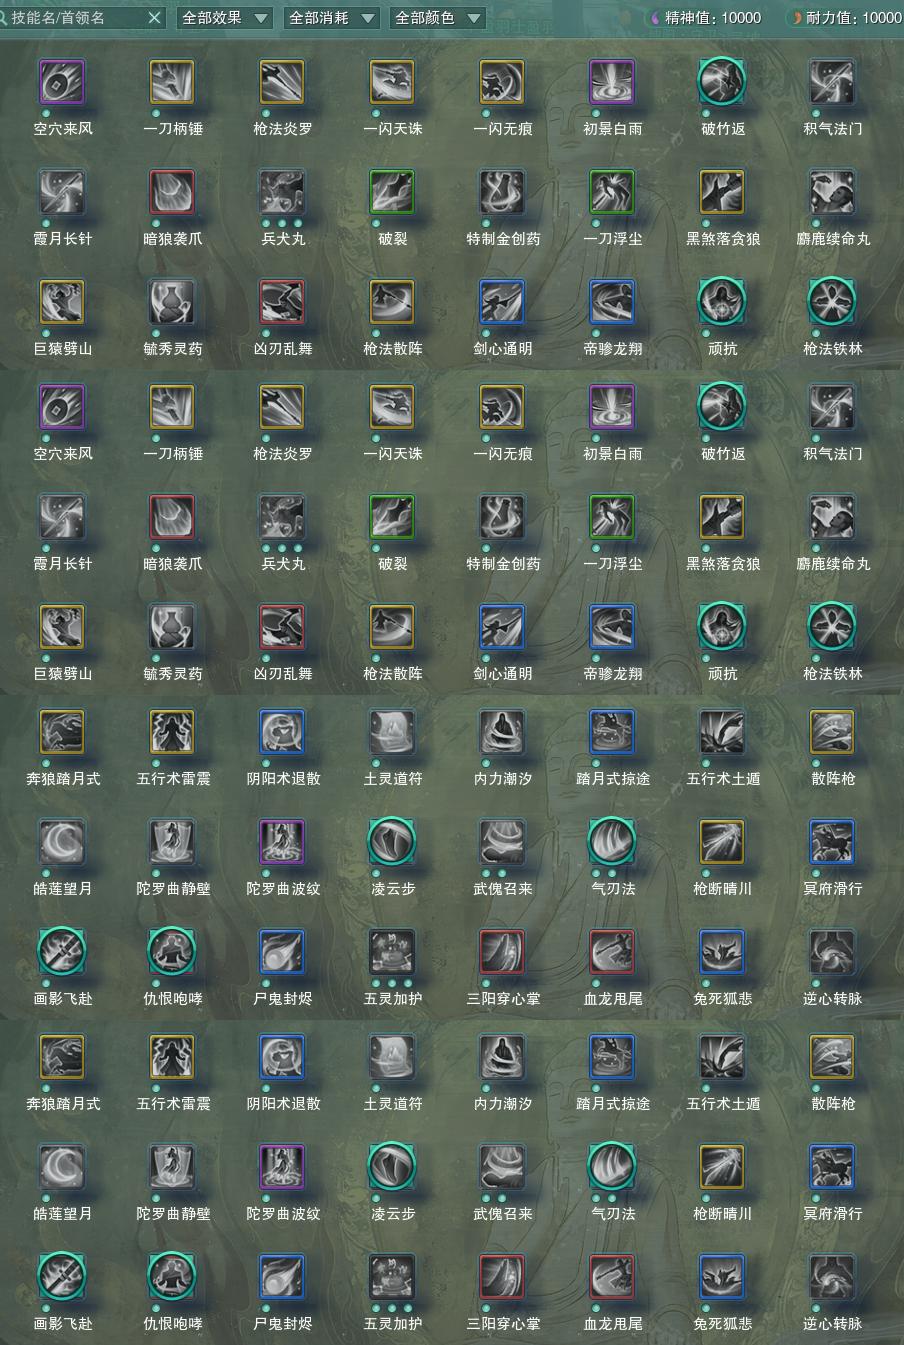Select the lower 顽抗 round skill icon
Viewport: 904px width, 1345px height.
tap(722, 627)
